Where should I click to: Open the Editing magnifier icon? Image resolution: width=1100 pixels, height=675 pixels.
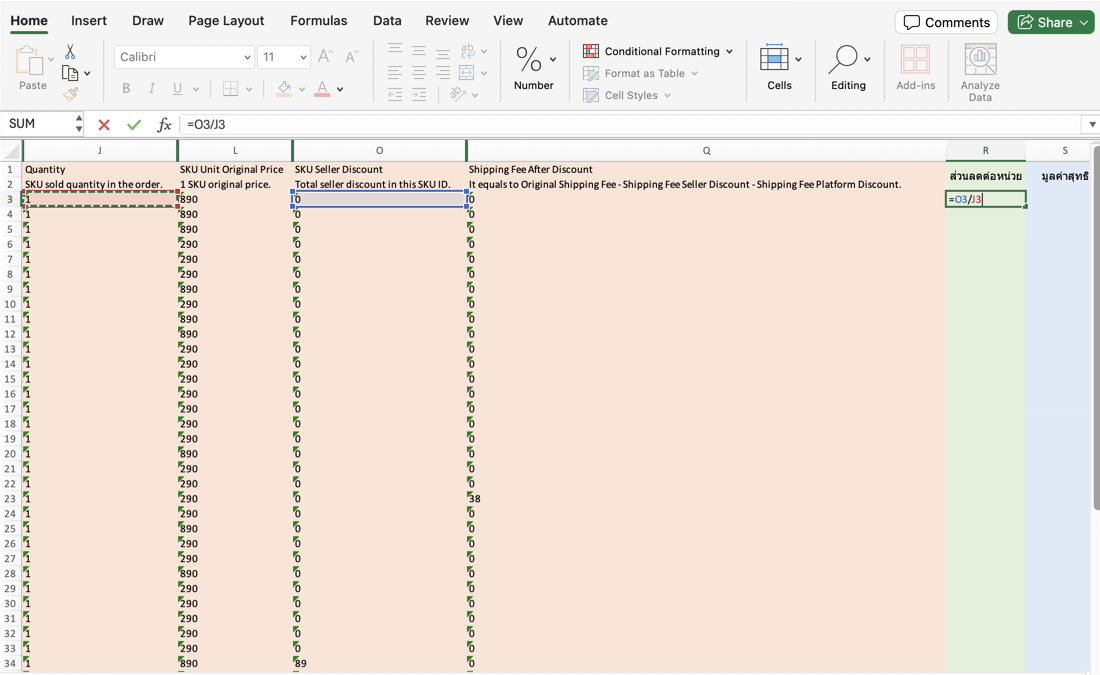click(x=843, y=60)
